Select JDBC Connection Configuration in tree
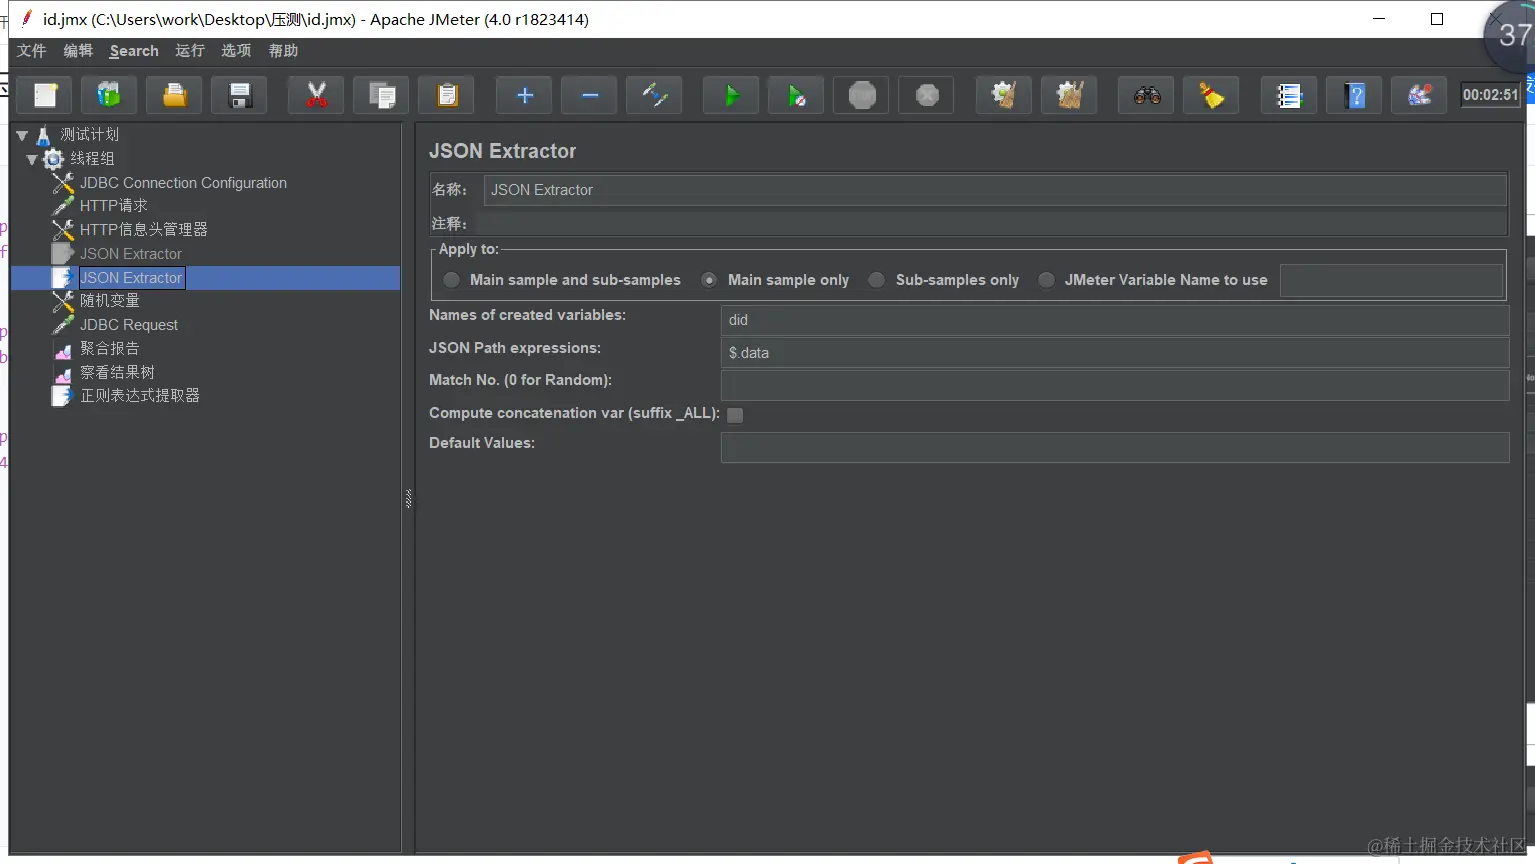Screen dimensions: 1535x864 click(183, 183)
